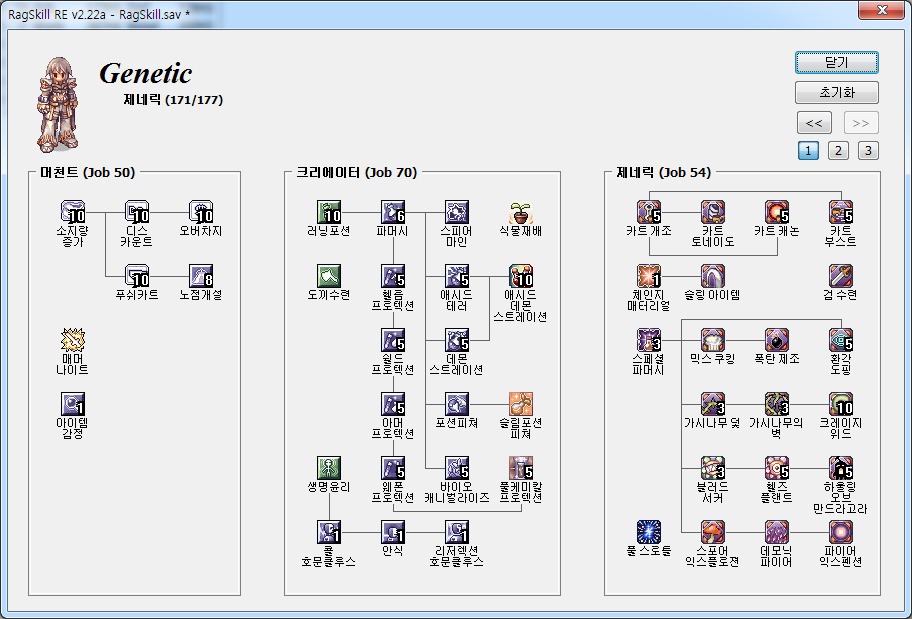Image resolution: width=912 pixels, height=619 pixels.
Task: Choose the 바이오 캐니벌라이즈 skill icon
Action: tap(457, 468)
